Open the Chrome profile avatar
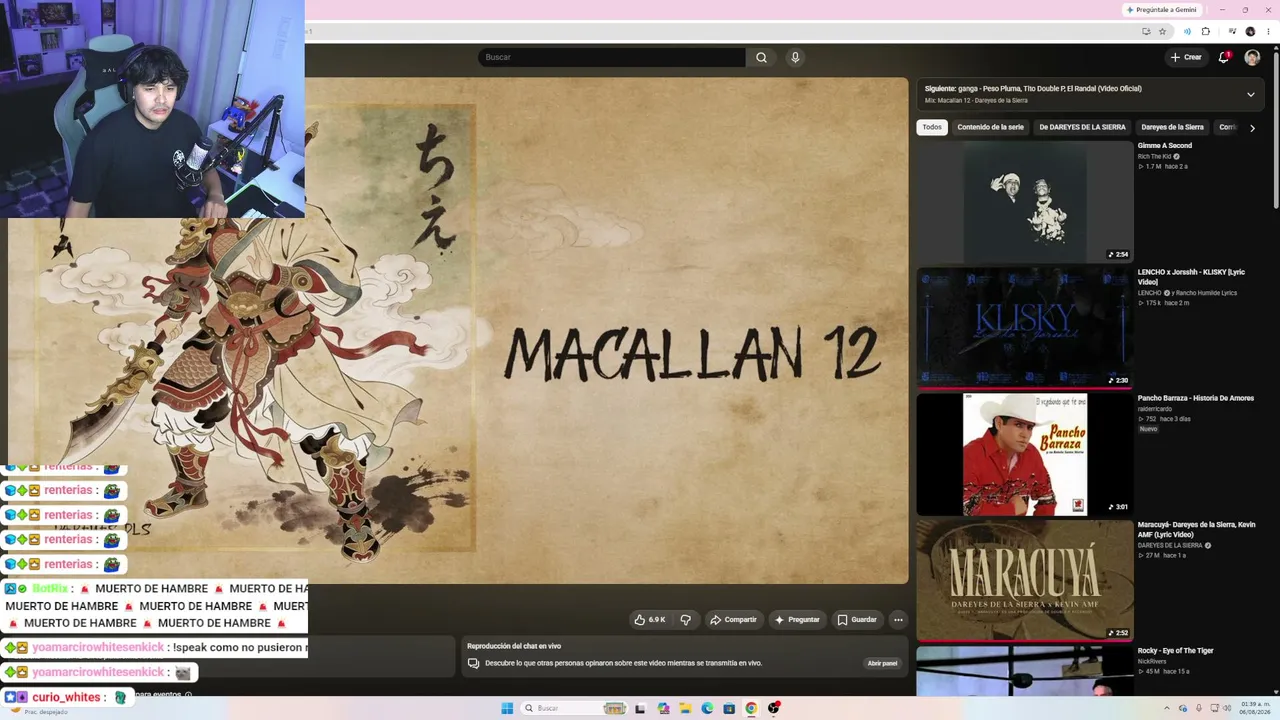1280x720 pixels. tap(1250, 31)
